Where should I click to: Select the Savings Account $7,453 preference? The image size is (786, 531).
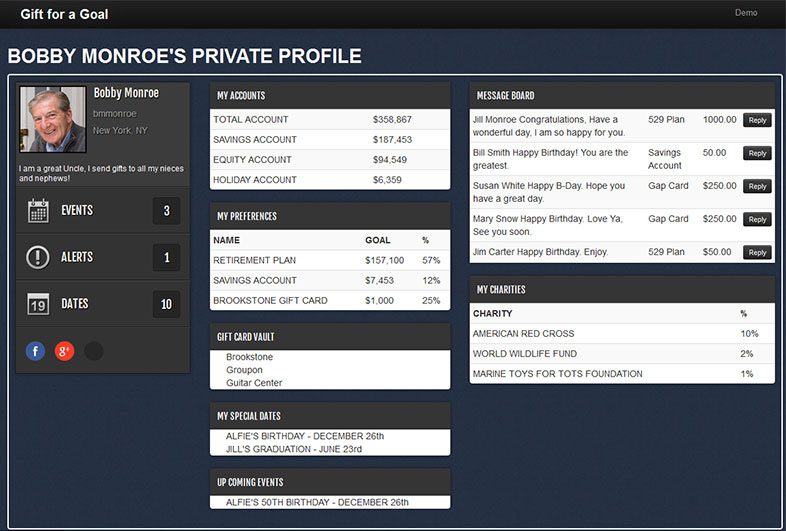[330, 280]
